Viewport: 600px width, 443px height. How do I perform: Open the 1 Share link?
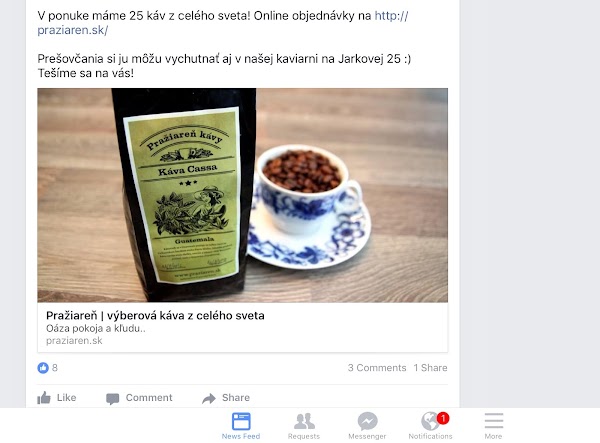[430, 368]
